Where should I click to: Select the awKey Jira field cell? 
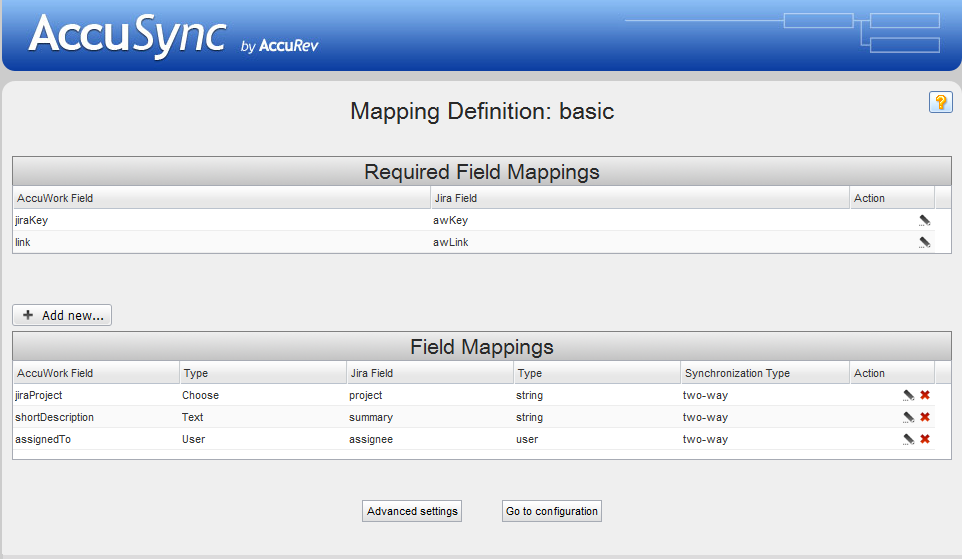tap(450, 220)
